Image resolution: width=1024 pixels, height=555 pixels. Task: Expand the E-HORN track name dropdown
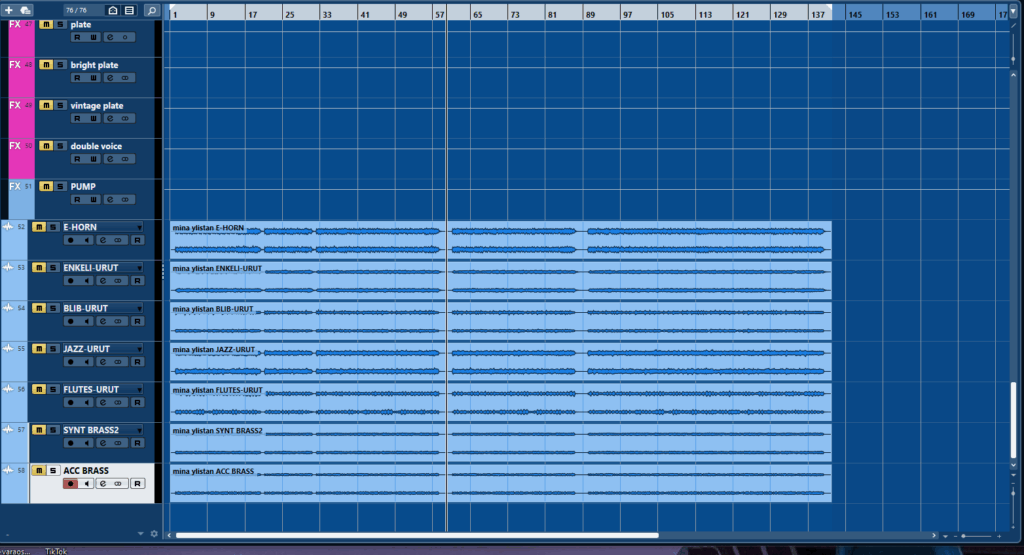coord(139,227)
